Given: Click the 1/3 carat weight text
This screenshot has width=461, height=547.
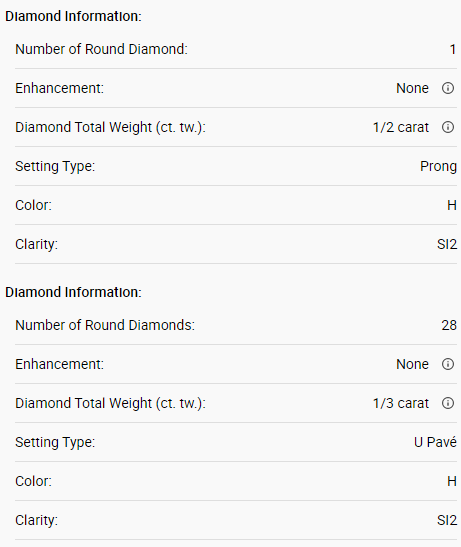Looking at the screenshot, I should [401, 403].
